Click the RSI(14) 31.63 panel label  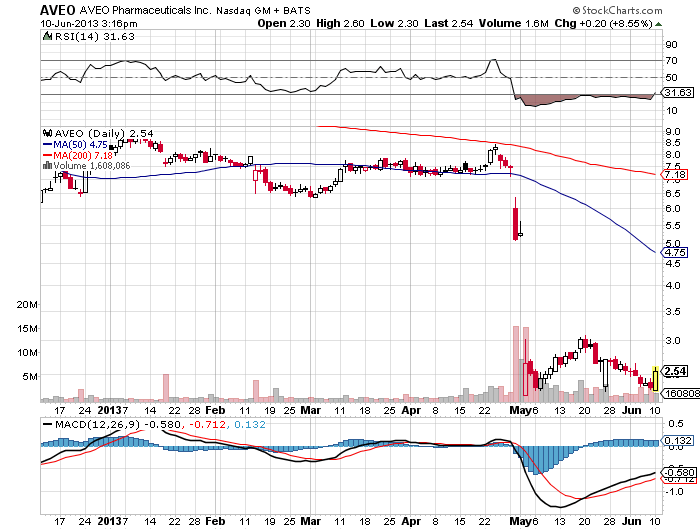tap(95, 37)
